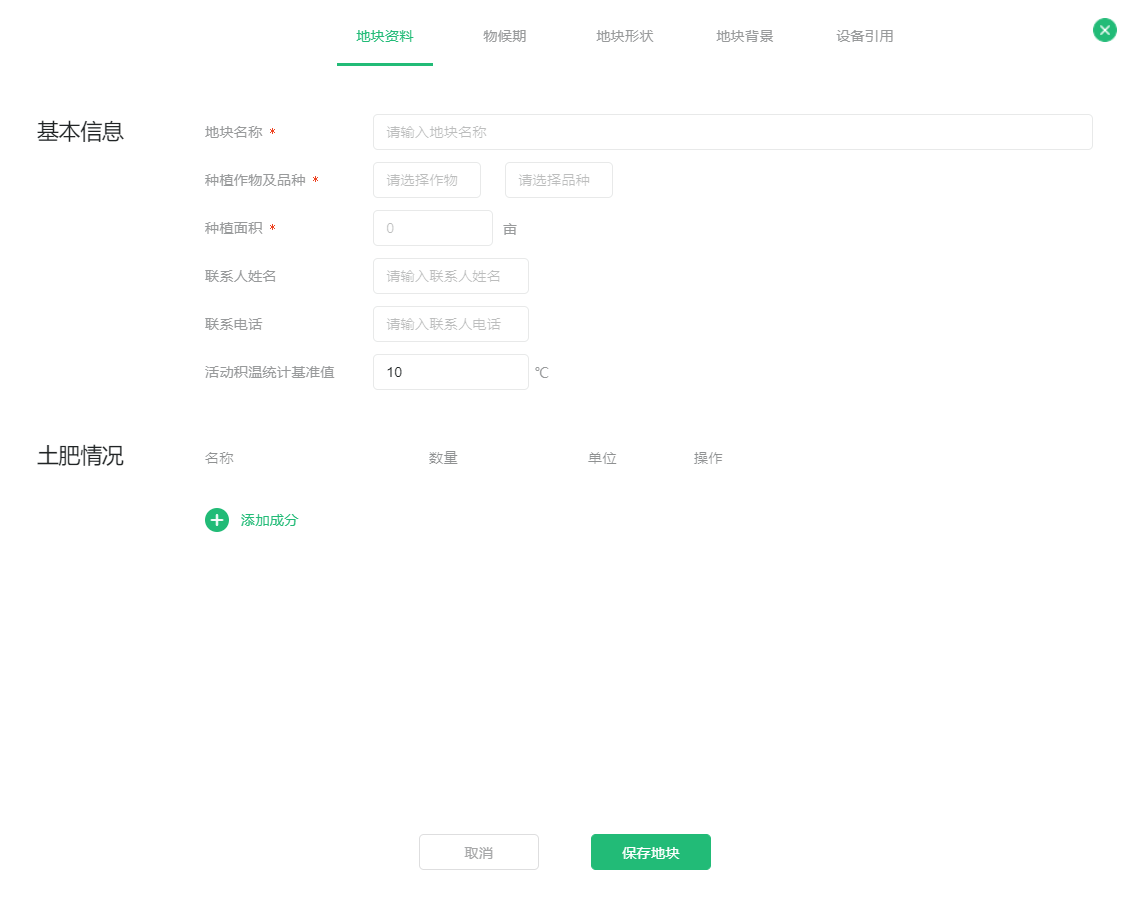
Task: Open the 地块形状 tab
Action: 624,36
